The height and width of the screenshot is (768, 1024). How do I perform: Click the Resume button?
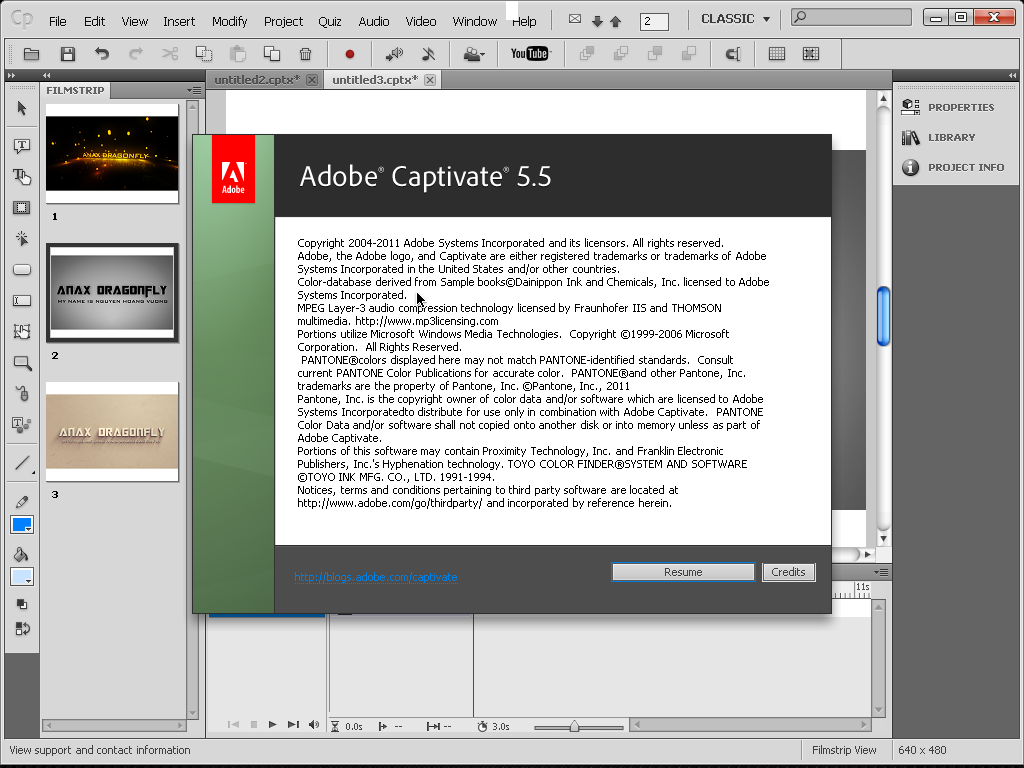683,572
